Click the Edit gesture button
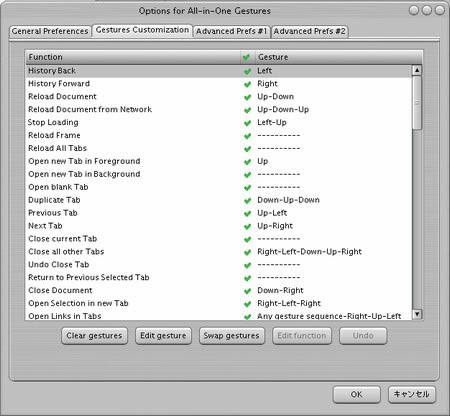The height and width of the screenshot is (416, 450). coord(163,336)
